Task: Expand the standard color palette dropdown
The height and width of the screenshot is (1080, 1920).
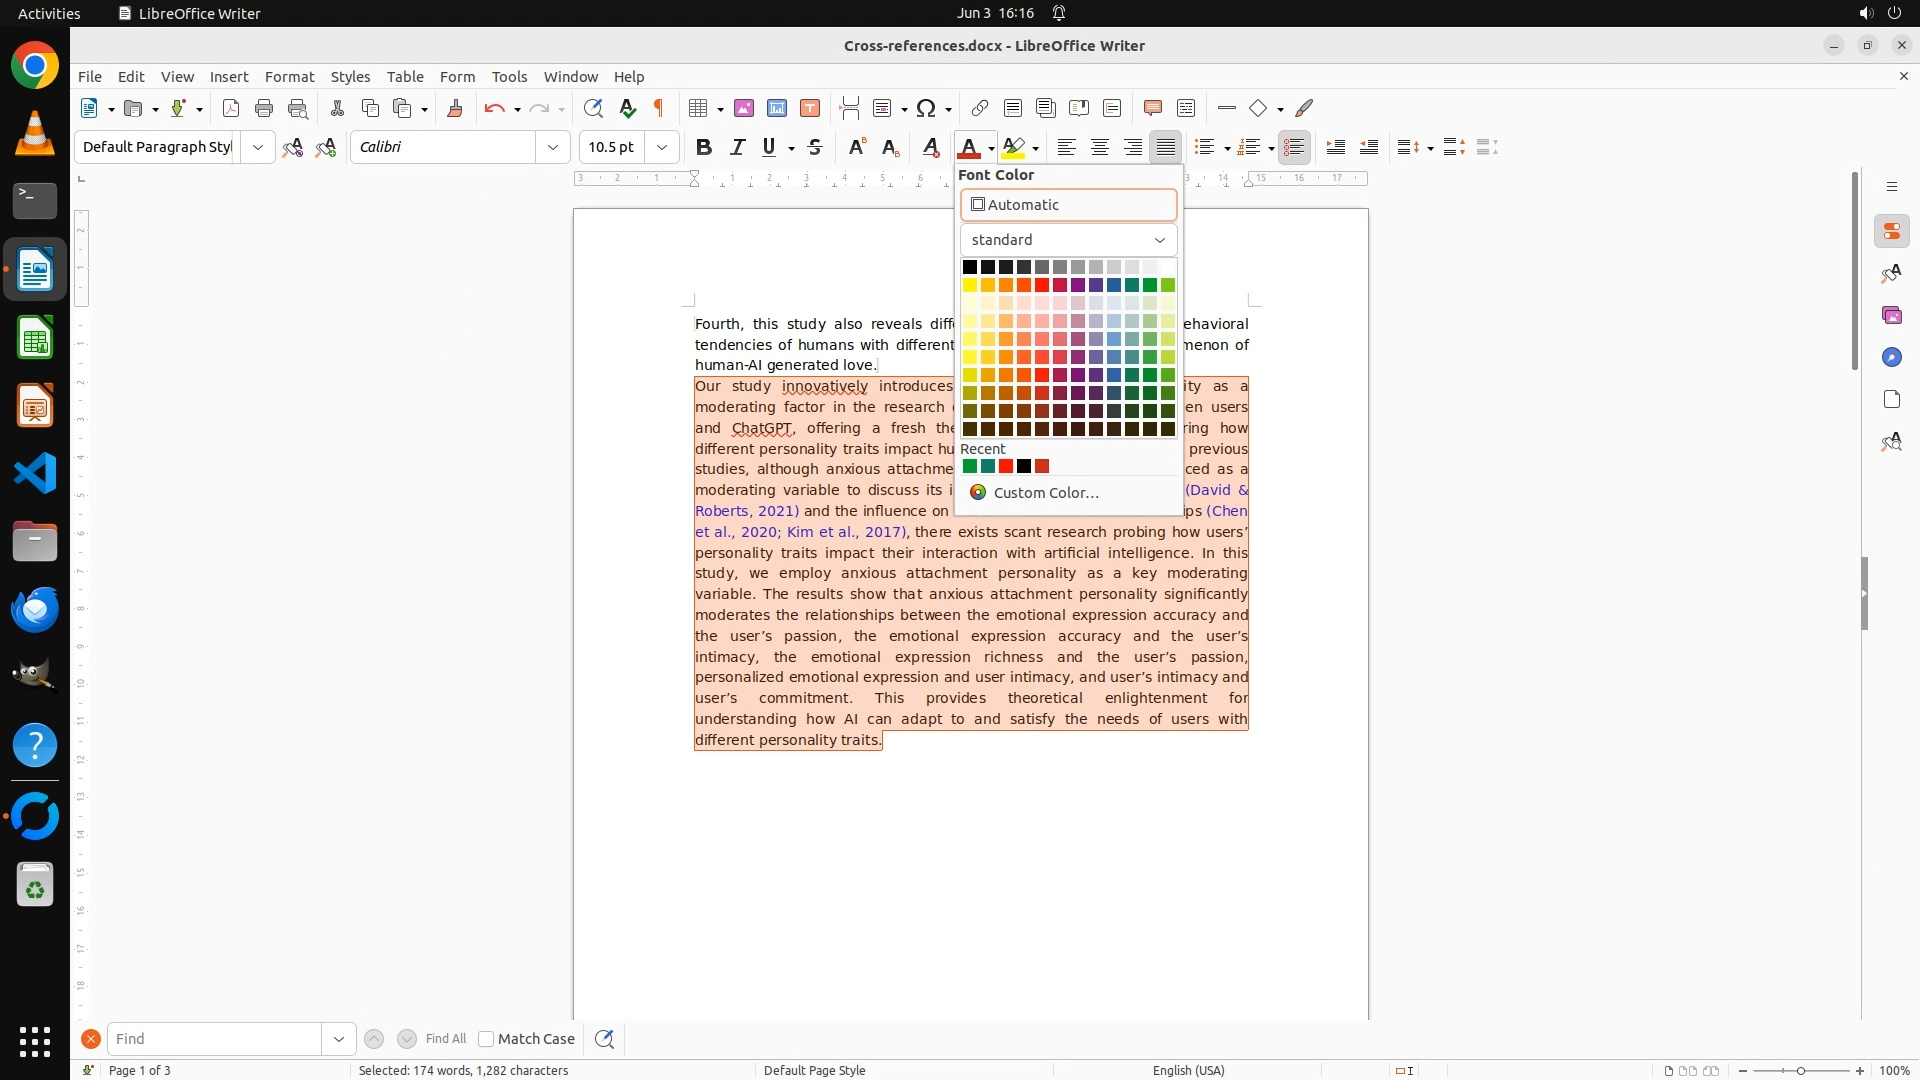Action: (1068, 240)
